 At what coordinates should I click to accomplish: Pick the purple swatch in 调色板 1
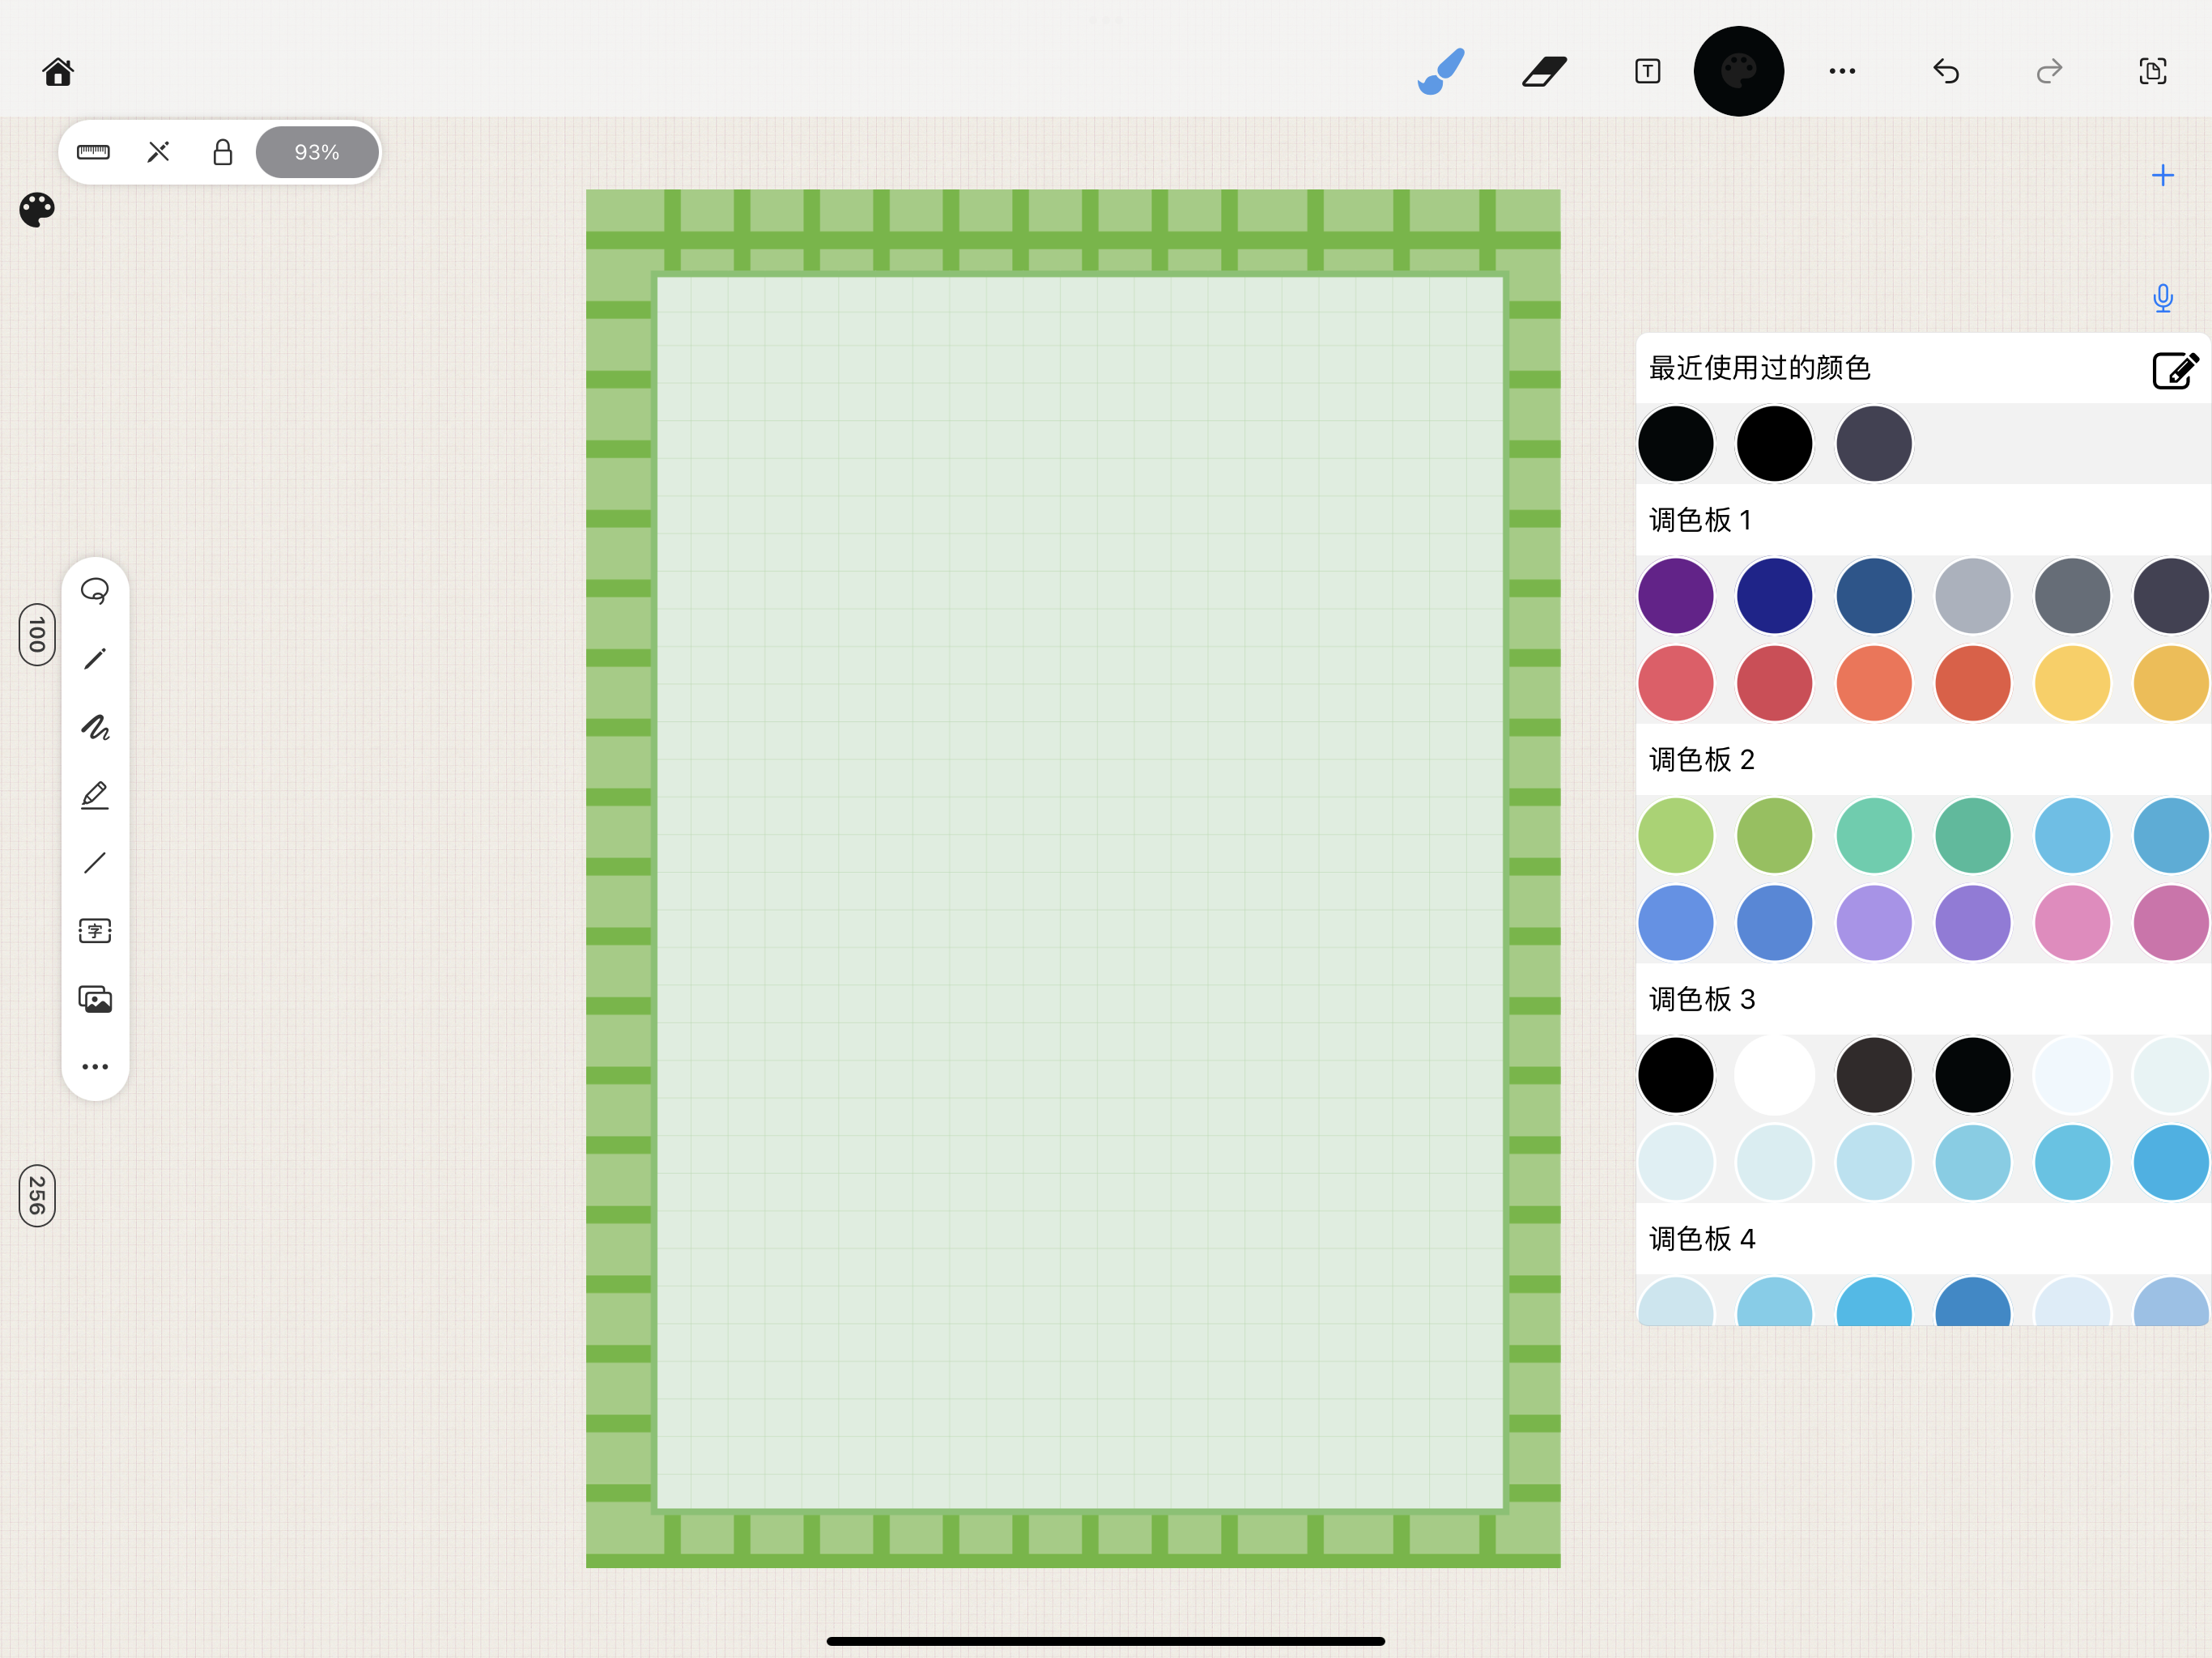click(x=1675, y=596)
